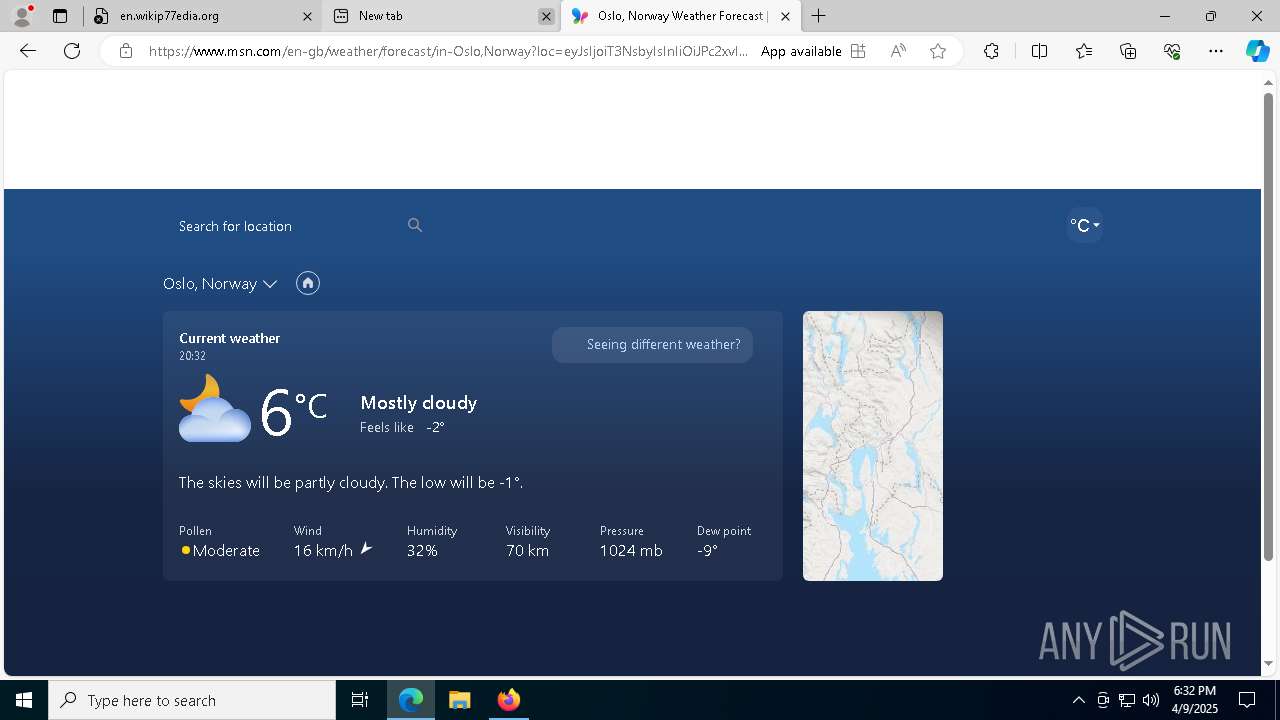Open Read aloud icon in address bar
The image size is (1280, 720).
(x=898, y=51)
